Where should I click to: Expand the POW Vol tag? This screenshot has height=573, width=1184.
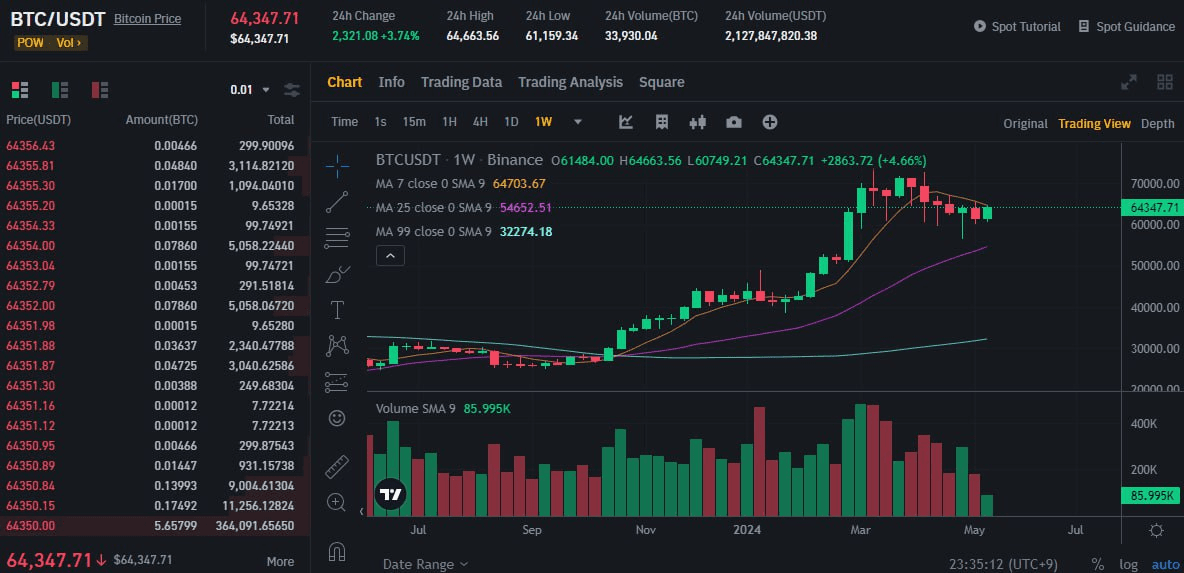51,43
